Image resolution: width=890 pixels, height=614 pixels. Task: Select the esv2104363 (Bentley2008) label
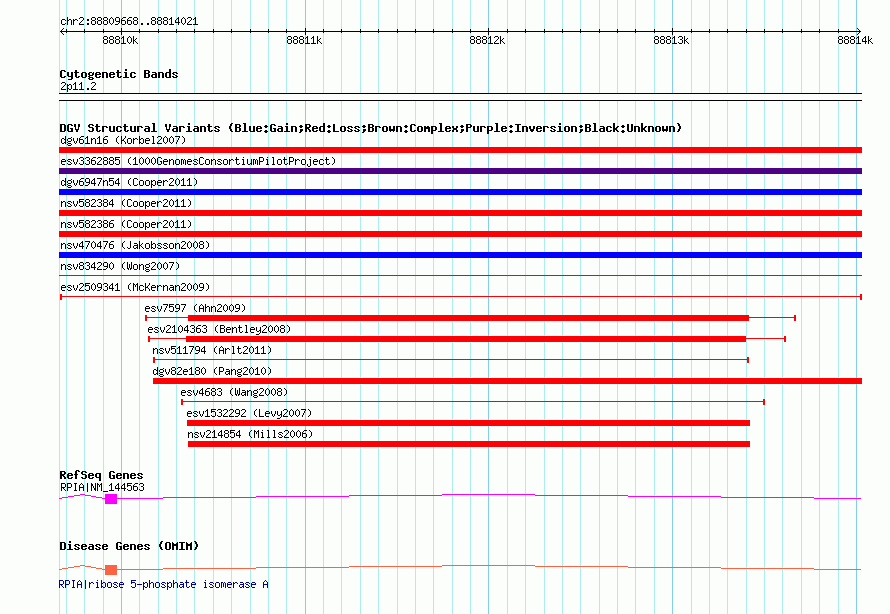click(x=219, y=329)
